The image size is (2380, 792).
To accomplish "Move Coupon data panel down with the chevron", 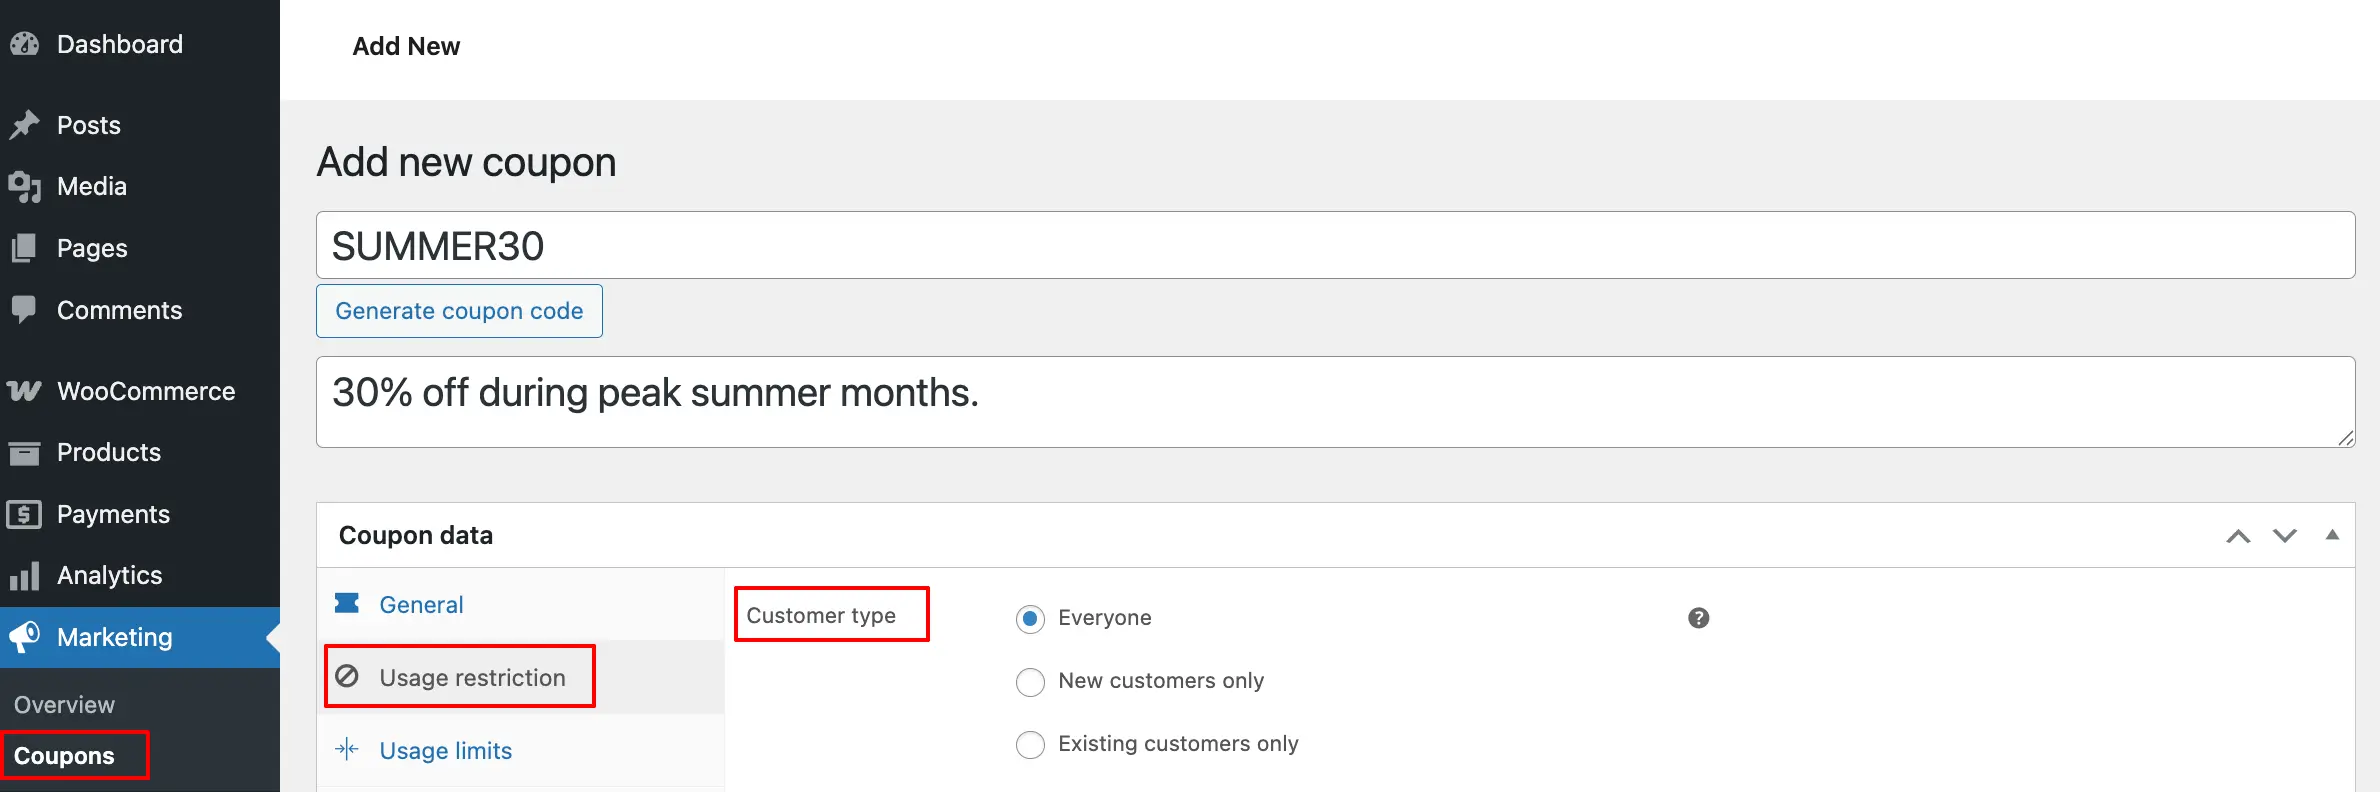I will [x=2284, y=536].
